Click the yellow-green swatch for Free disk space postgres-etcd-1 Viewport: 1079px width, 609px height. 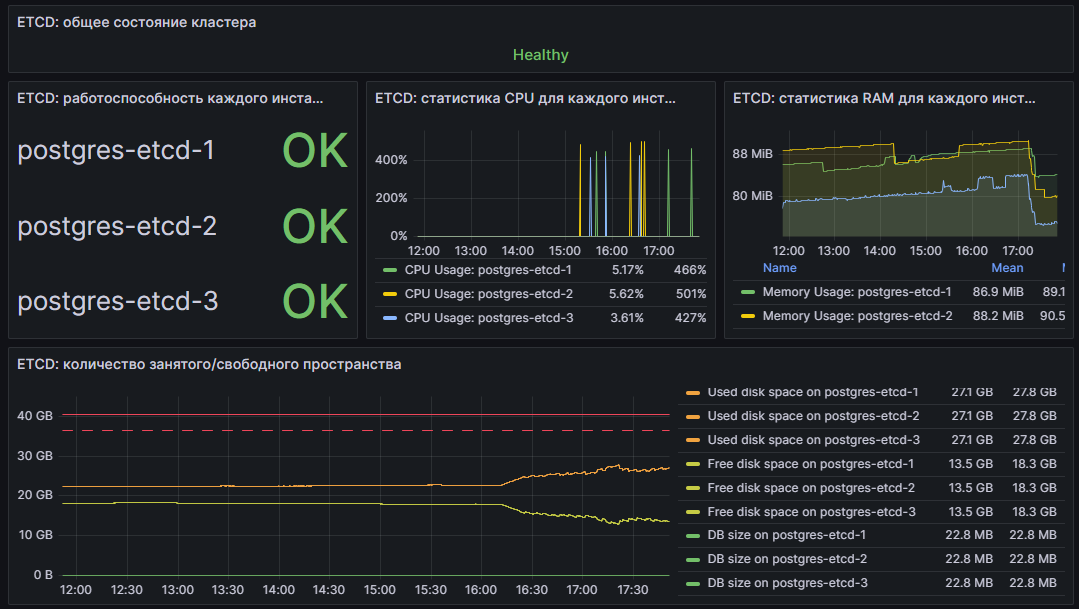coord(692,464)
